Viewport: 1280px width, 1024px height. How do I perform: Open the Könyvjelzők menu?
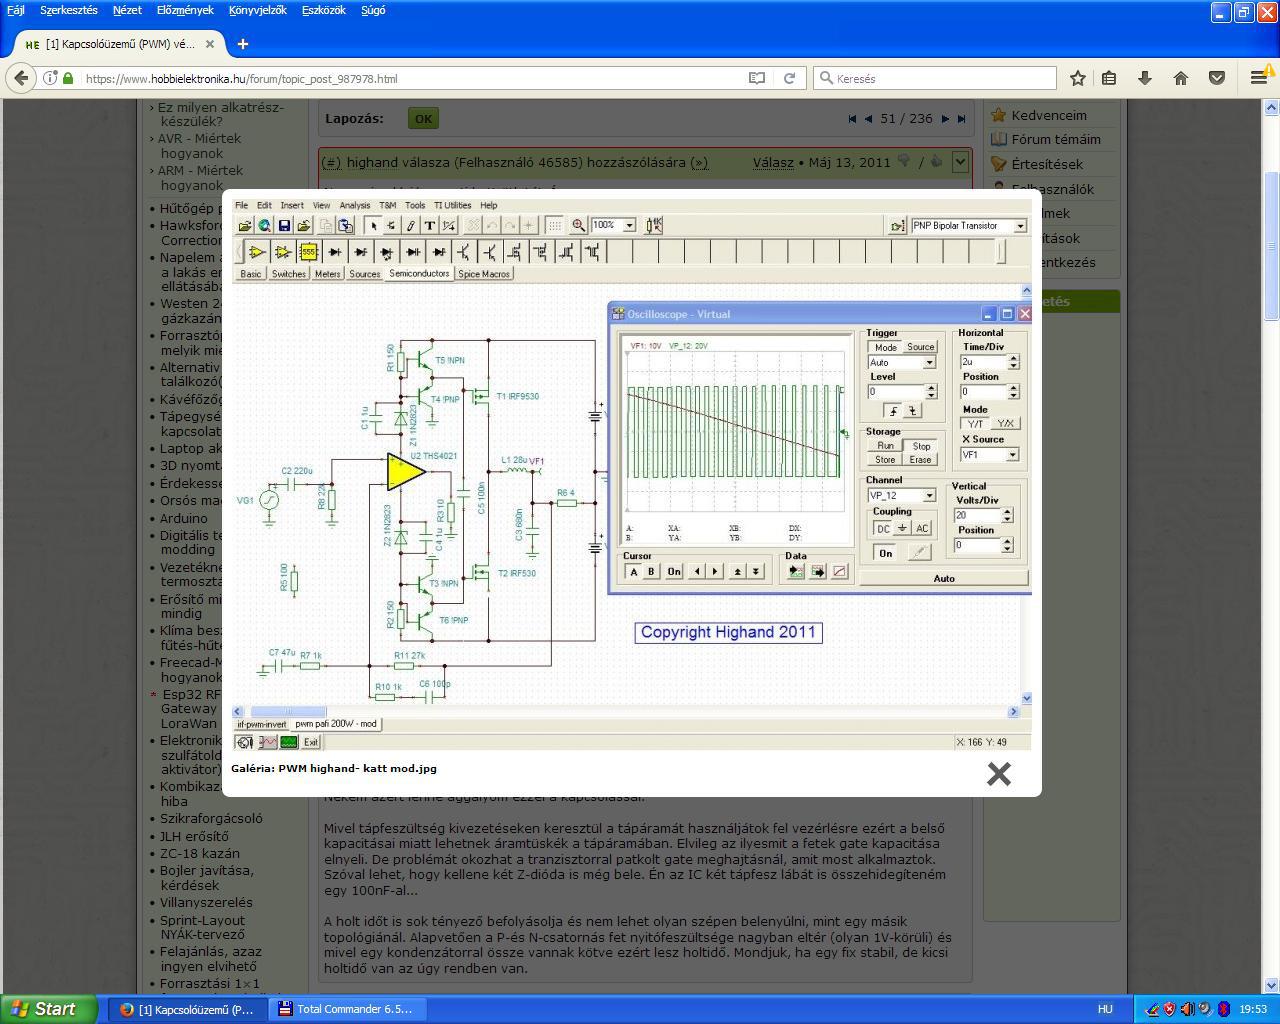(257, 10)
